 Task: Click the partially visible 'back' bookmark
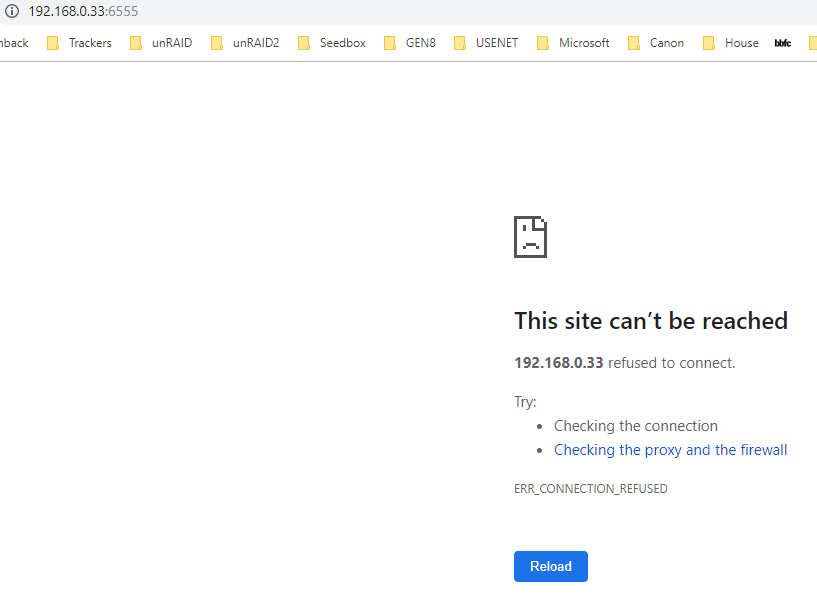click(x=14, y=43)
